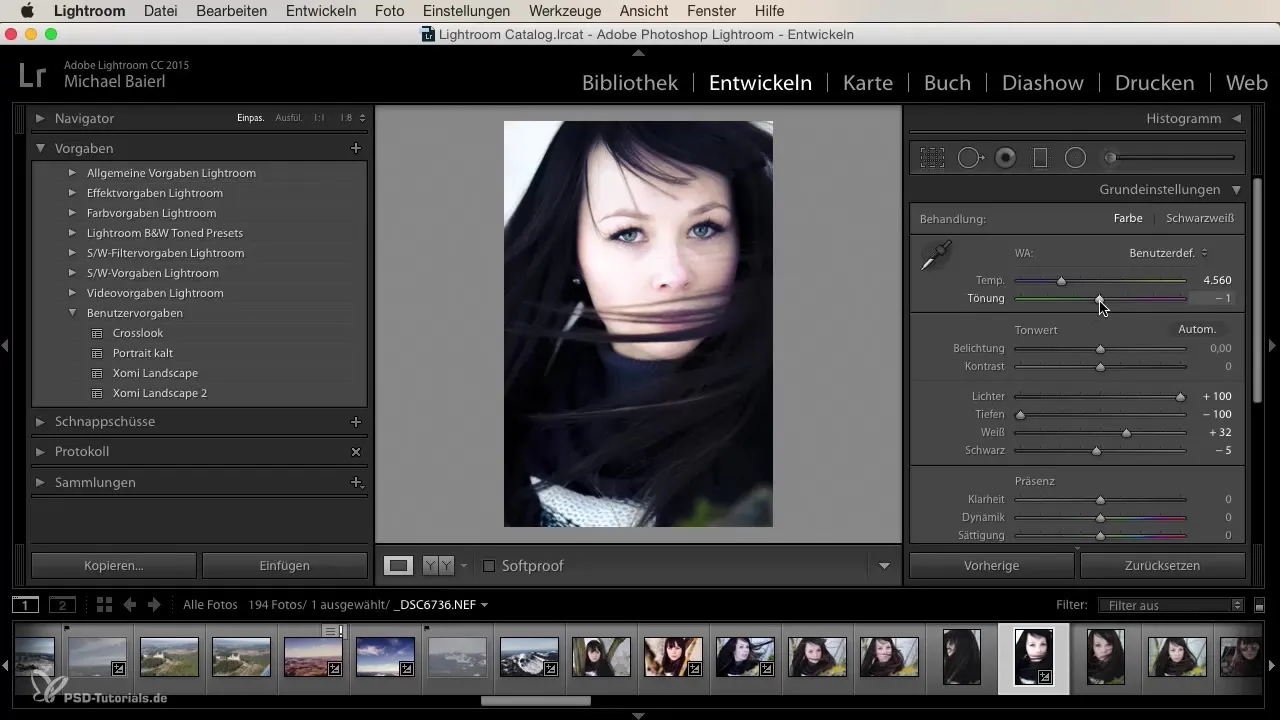Click the Autom. tone button

pyautogui.click(x=1197, y=329)
